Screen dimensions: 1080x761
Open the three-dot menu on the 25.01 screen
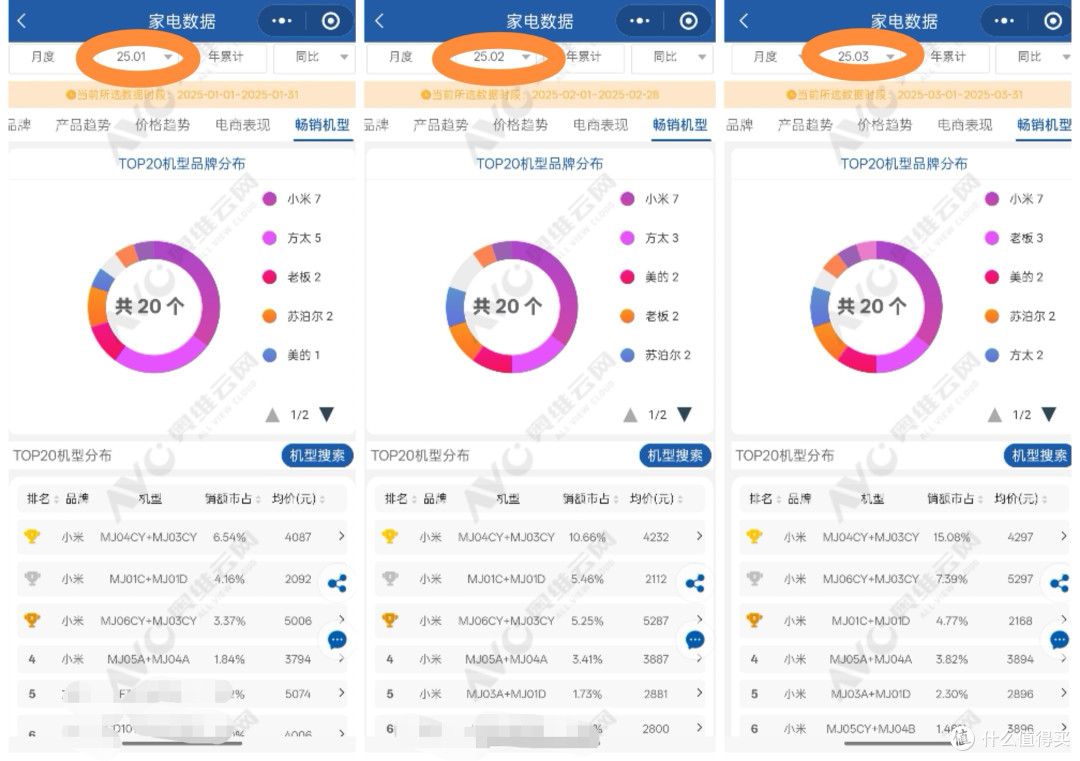click(281, 21)
